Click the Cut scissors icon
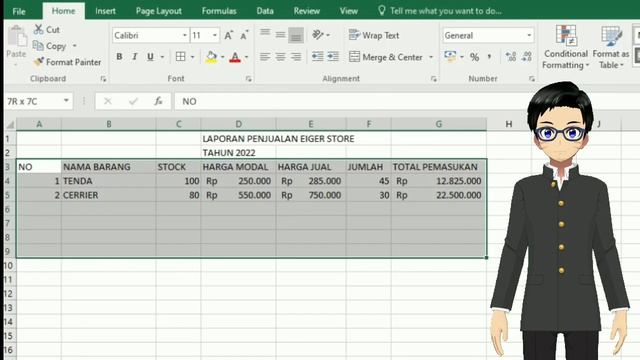 click(x=39, y=29)
